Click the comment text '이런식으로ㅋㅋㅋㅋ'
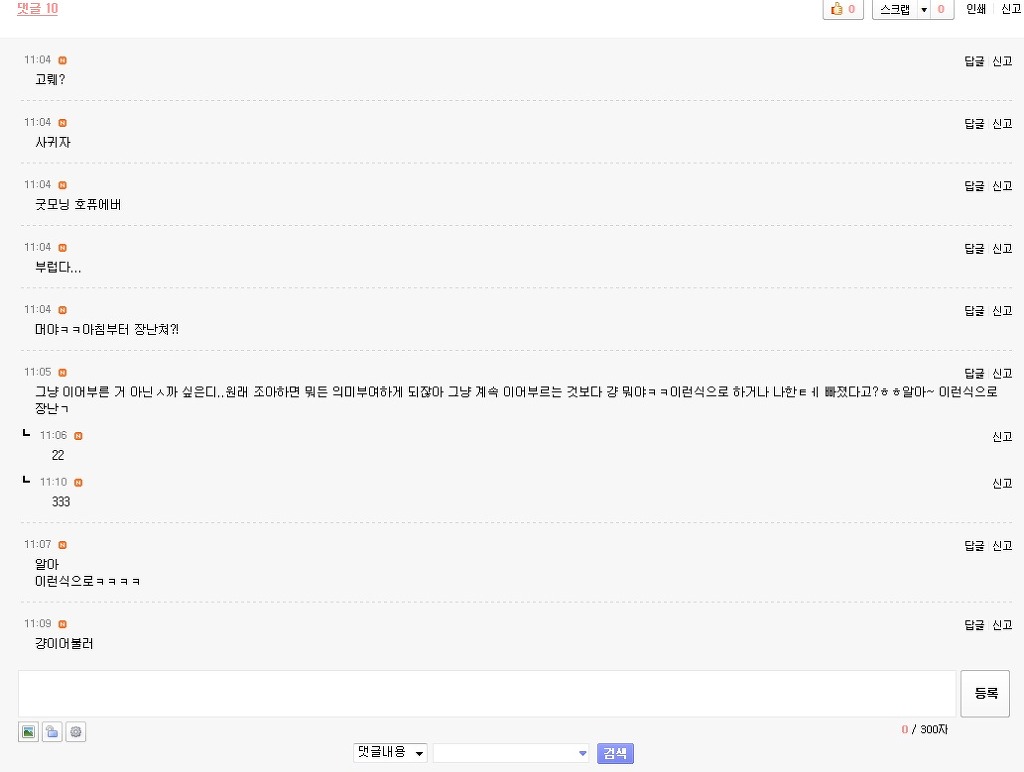 [x=88, y=581]
